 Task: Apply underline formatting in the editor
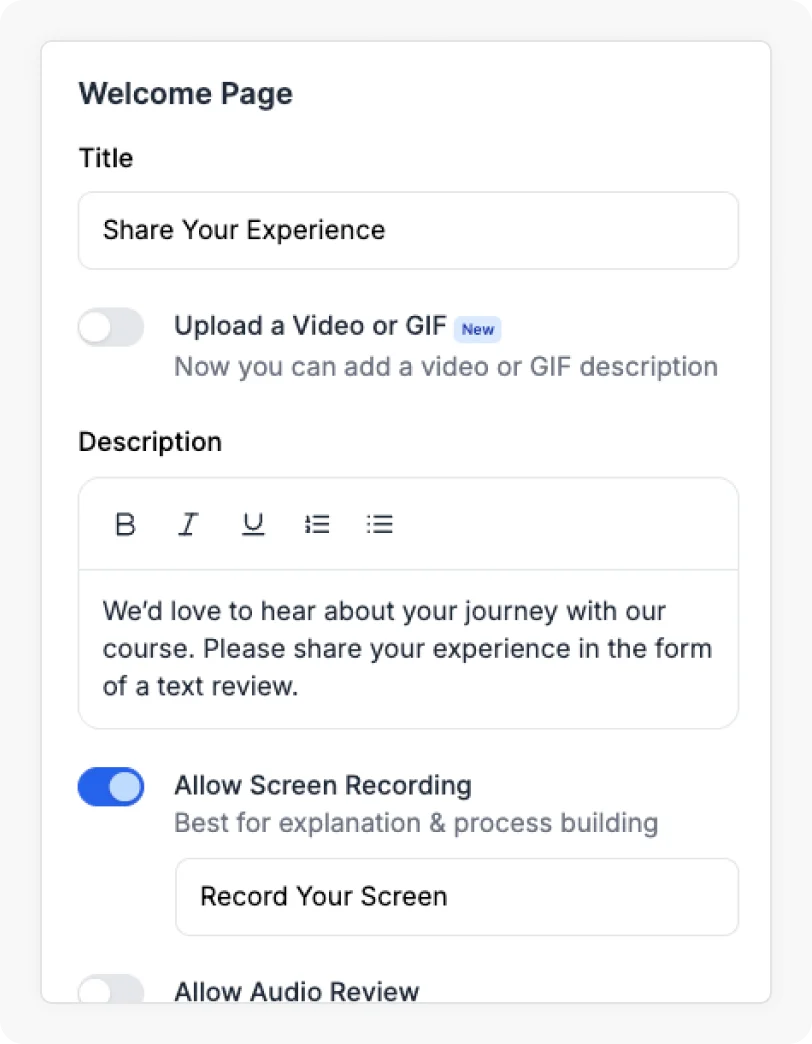coord(253,523)
